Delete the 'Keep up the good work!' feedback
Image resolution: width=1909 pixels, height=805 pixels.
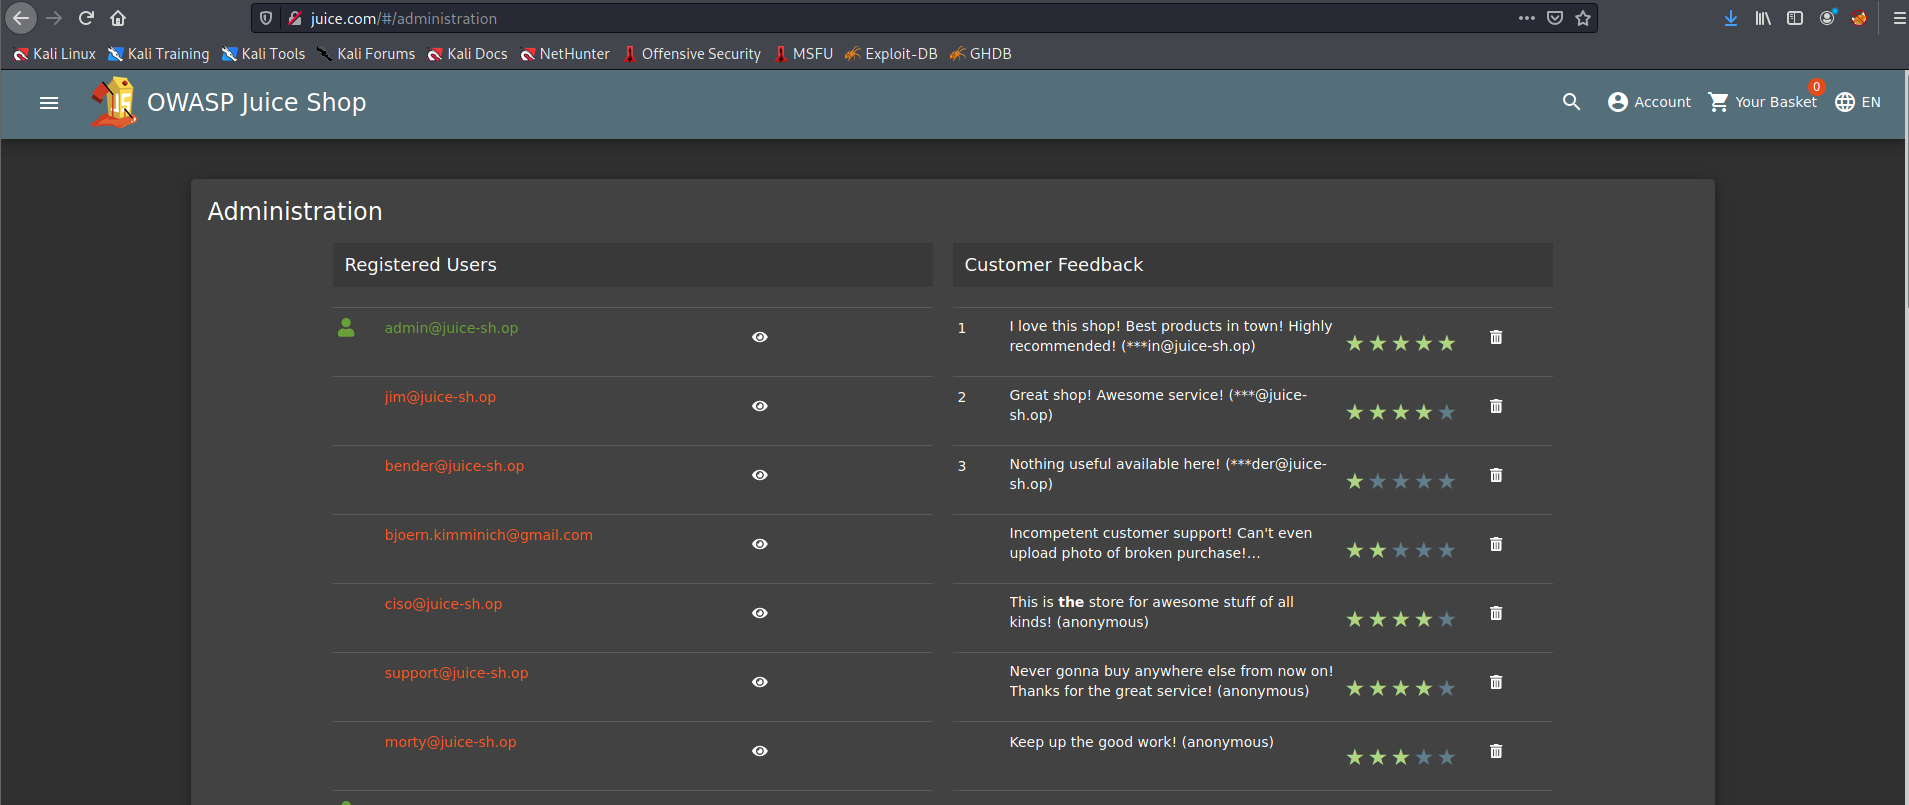coord(1496,751)
